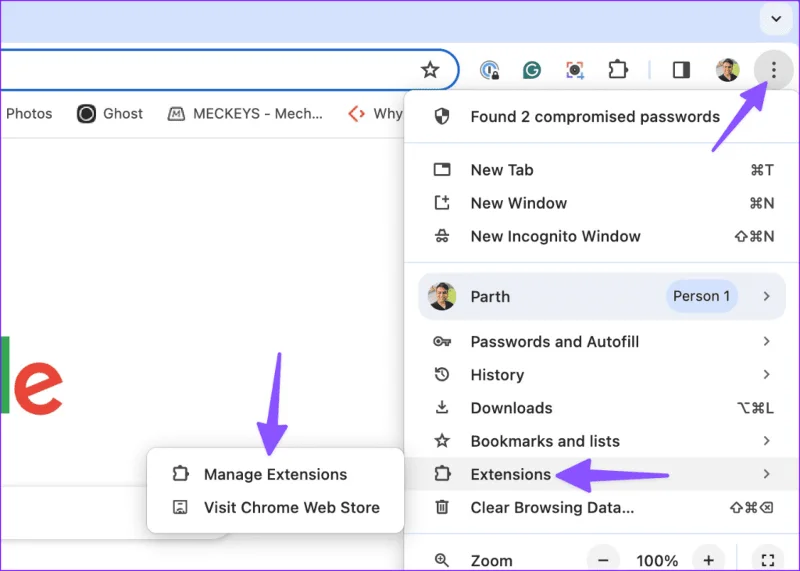This screenshot has height=571, width=800.
Task: Expand the tab search chevron
Action: point(776,19)
